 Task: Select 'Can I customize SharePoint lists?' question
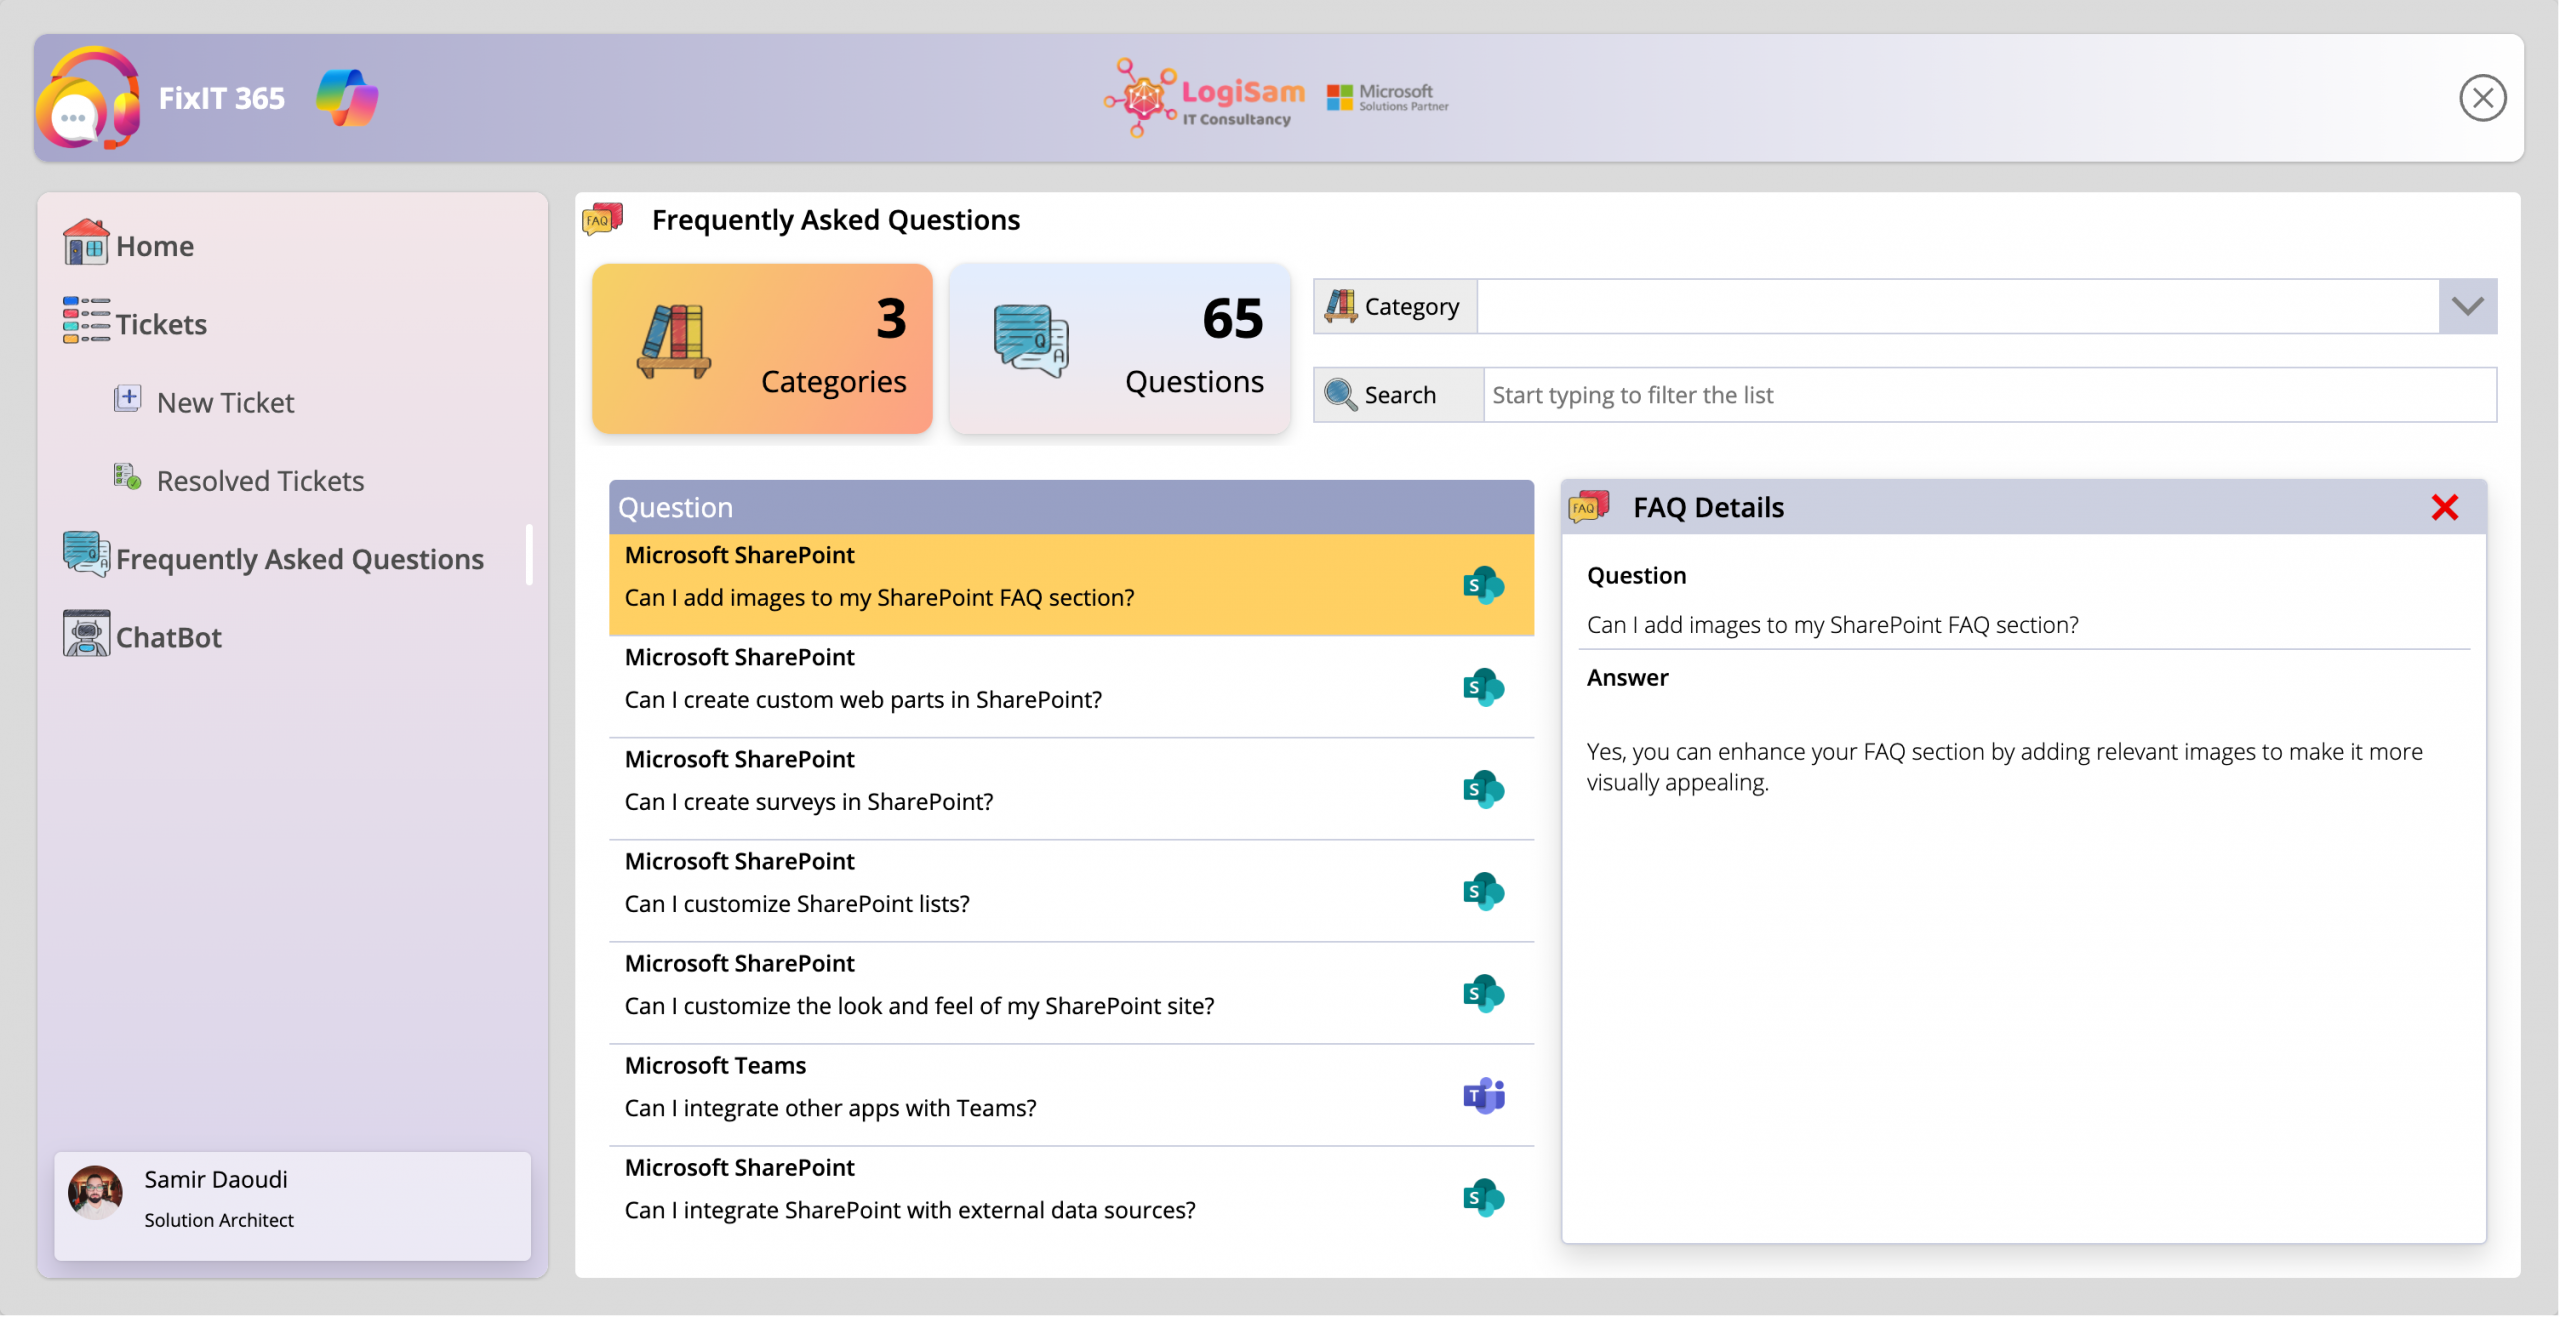[1071, 891]
